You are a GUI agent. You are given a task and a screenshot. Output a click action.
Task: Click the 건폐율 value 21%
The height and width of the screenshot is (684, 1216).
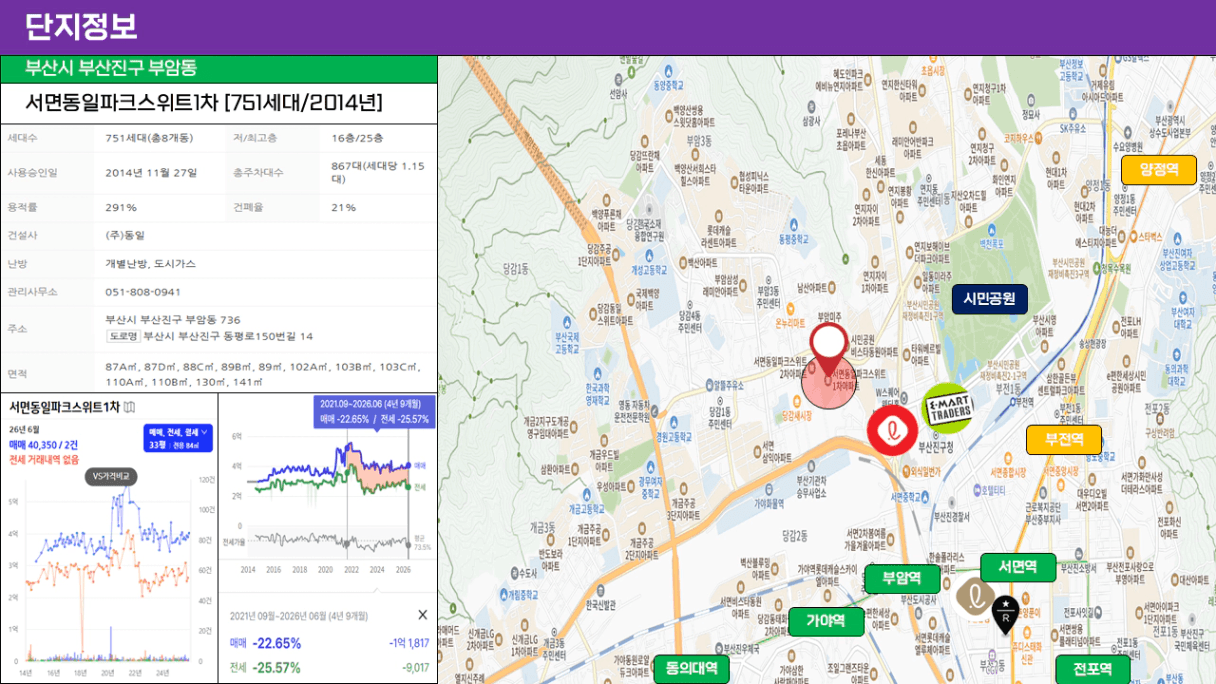pos(344,207)
